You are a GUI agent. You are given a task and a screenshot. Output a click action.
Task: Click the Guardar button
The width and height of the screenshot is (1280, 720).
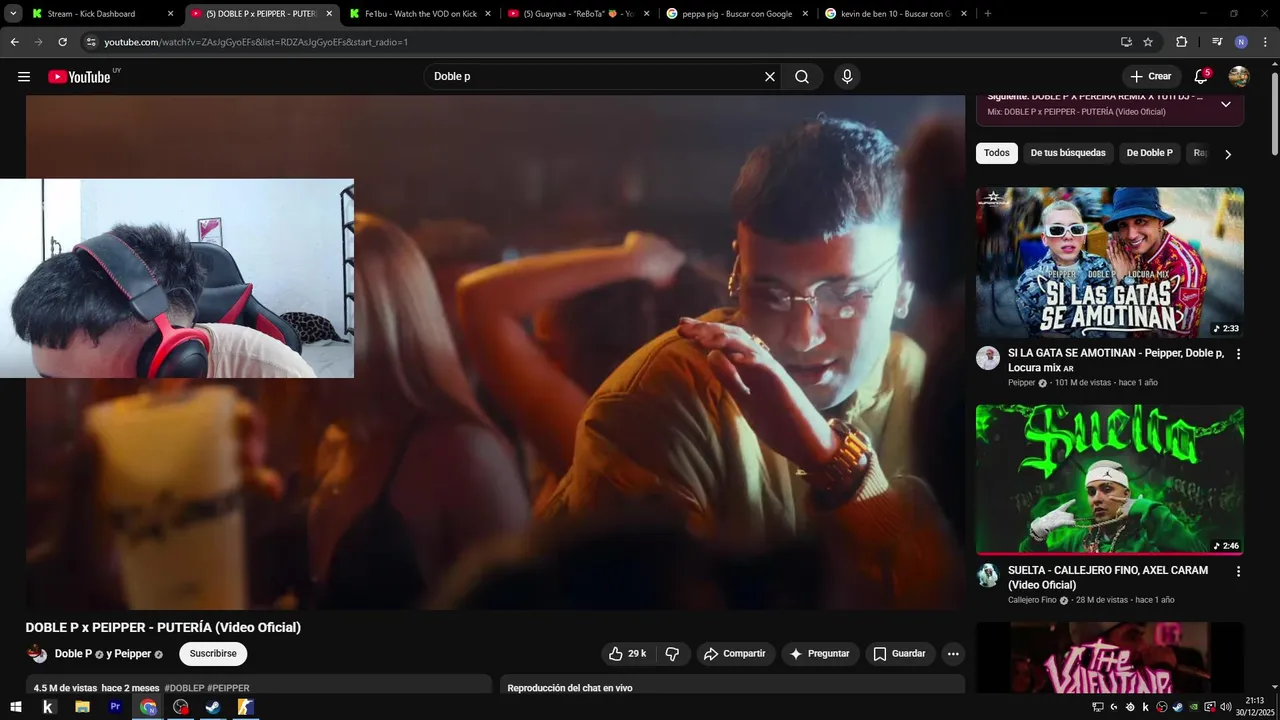[900, 654]
